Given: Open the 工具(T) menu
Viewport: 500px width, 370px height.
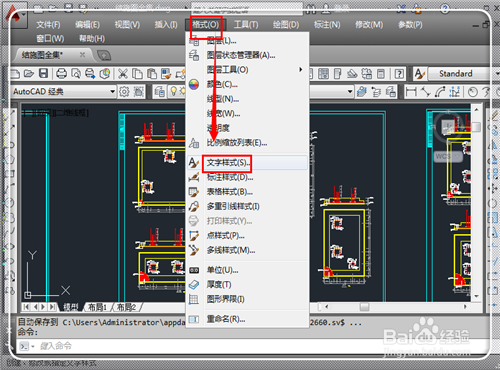Looking at the screenshot, I should [246, 25].
